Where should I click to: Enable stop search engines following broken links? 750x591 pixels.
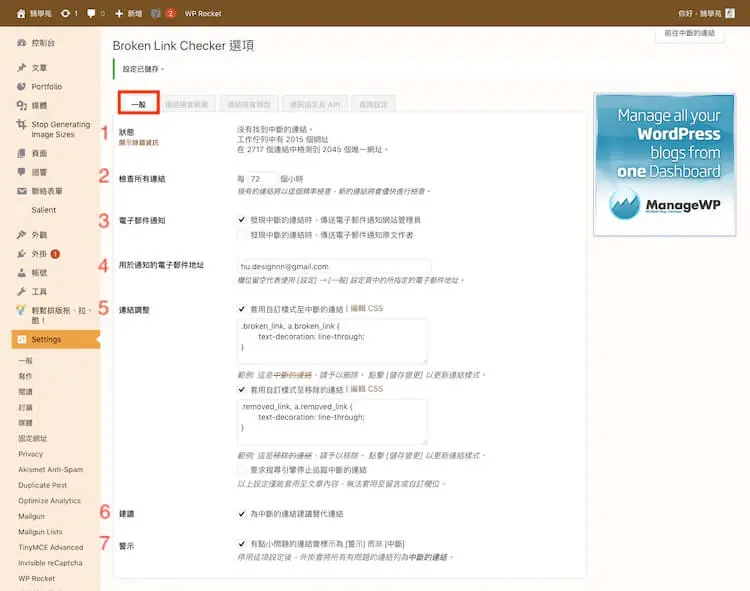coord(242,470)
